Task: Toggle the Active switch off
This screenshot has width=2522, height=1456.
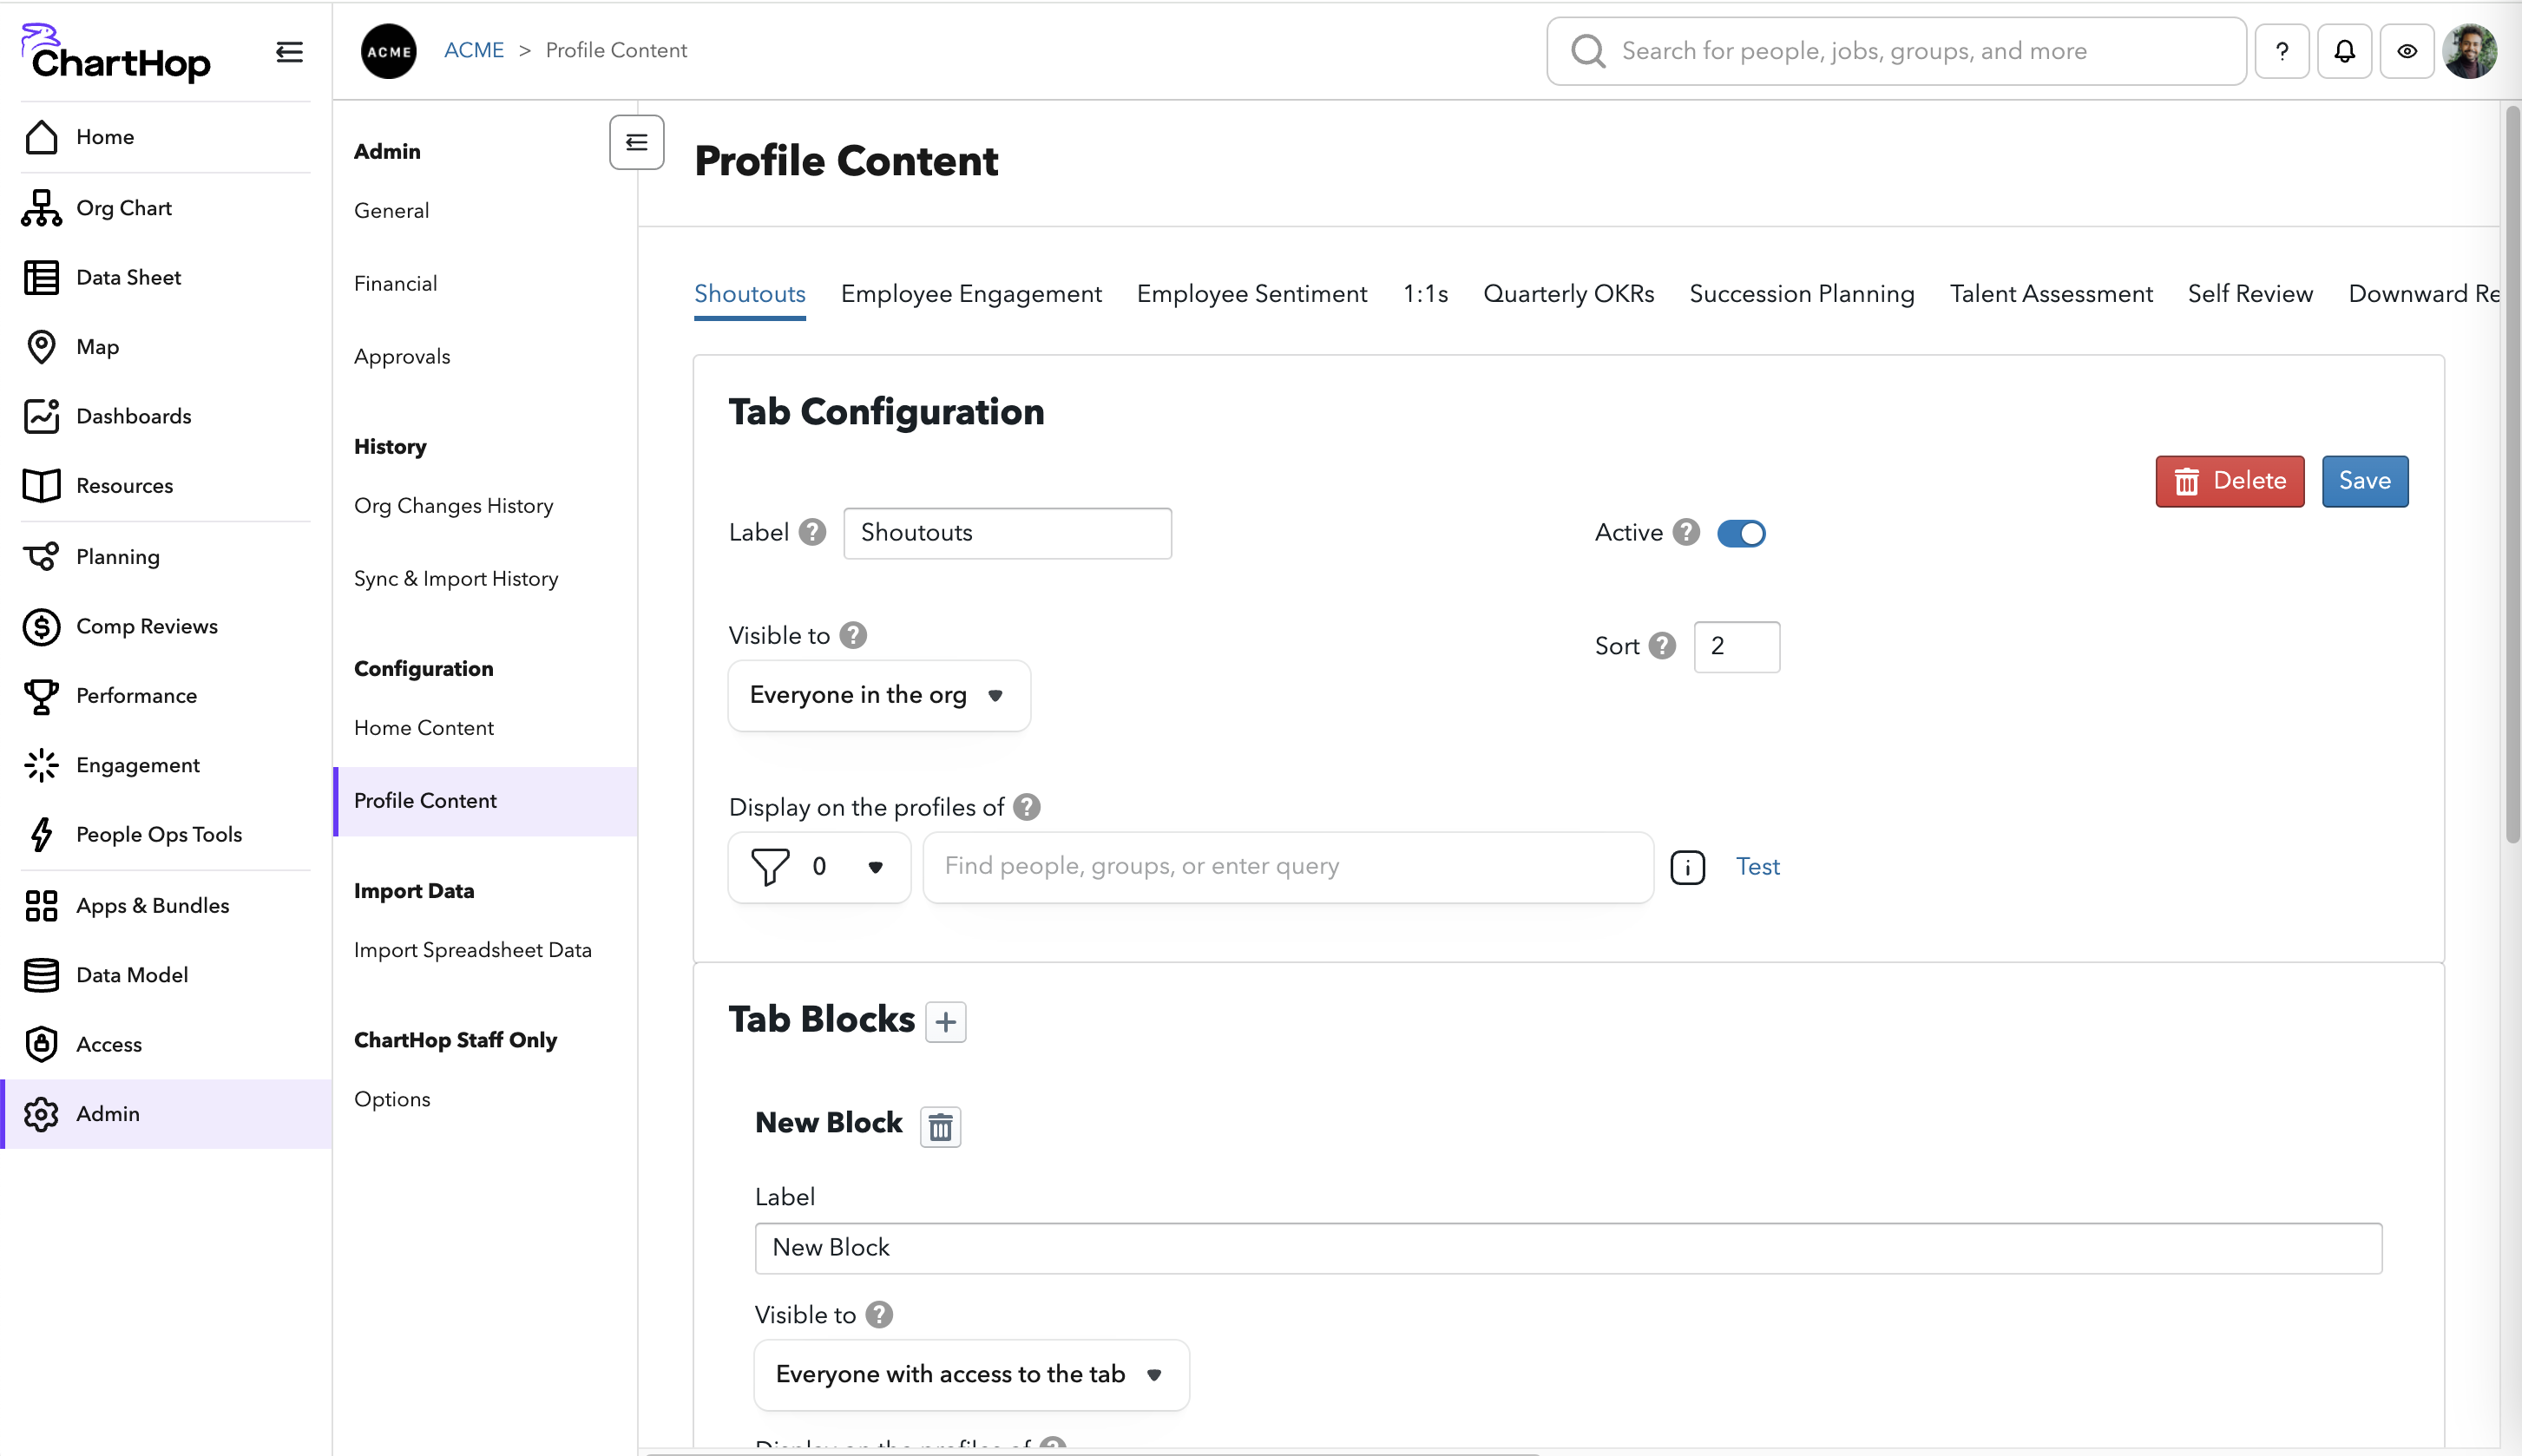Action: [x=1740, y=533]
